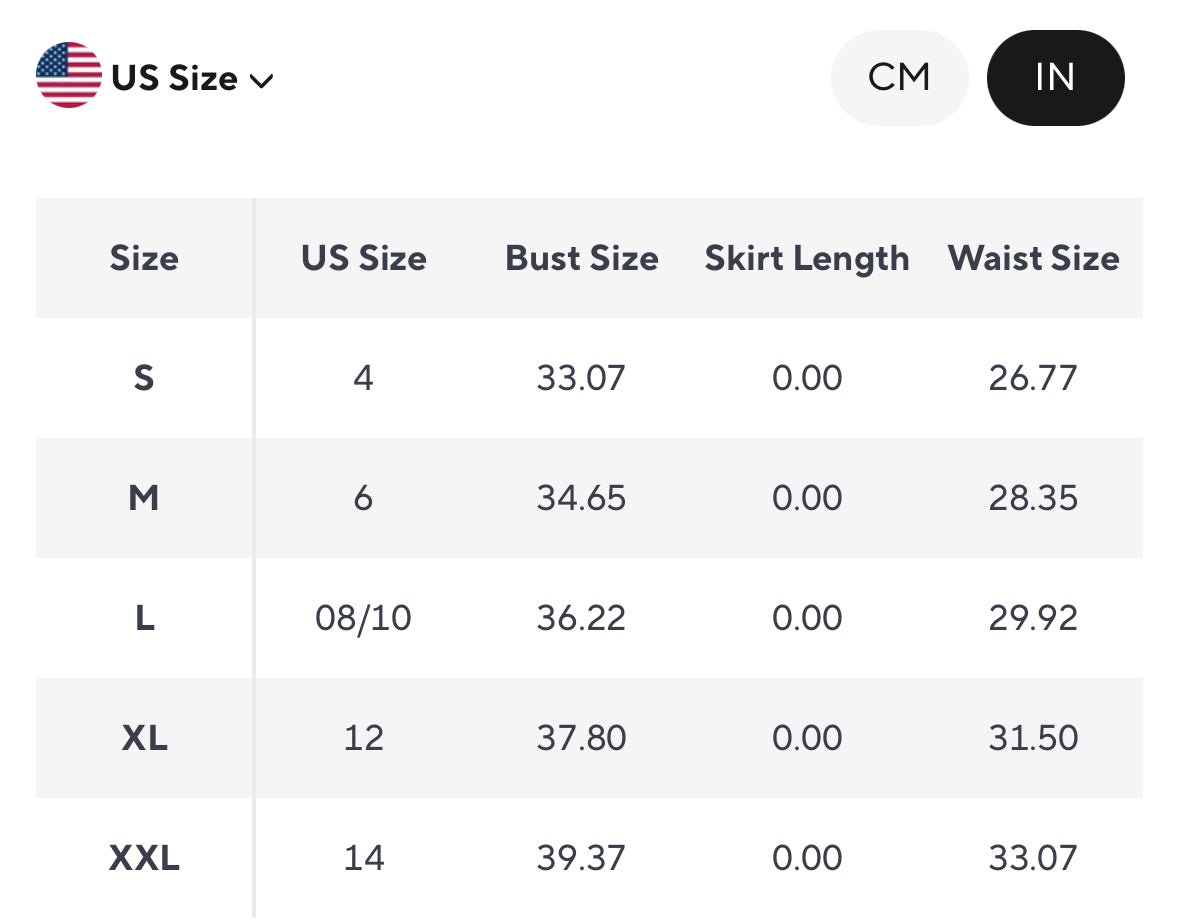Click bust value 37.80 for XL
The width and height of the screenshot is (1179, 920).
(x=581, y=738)
